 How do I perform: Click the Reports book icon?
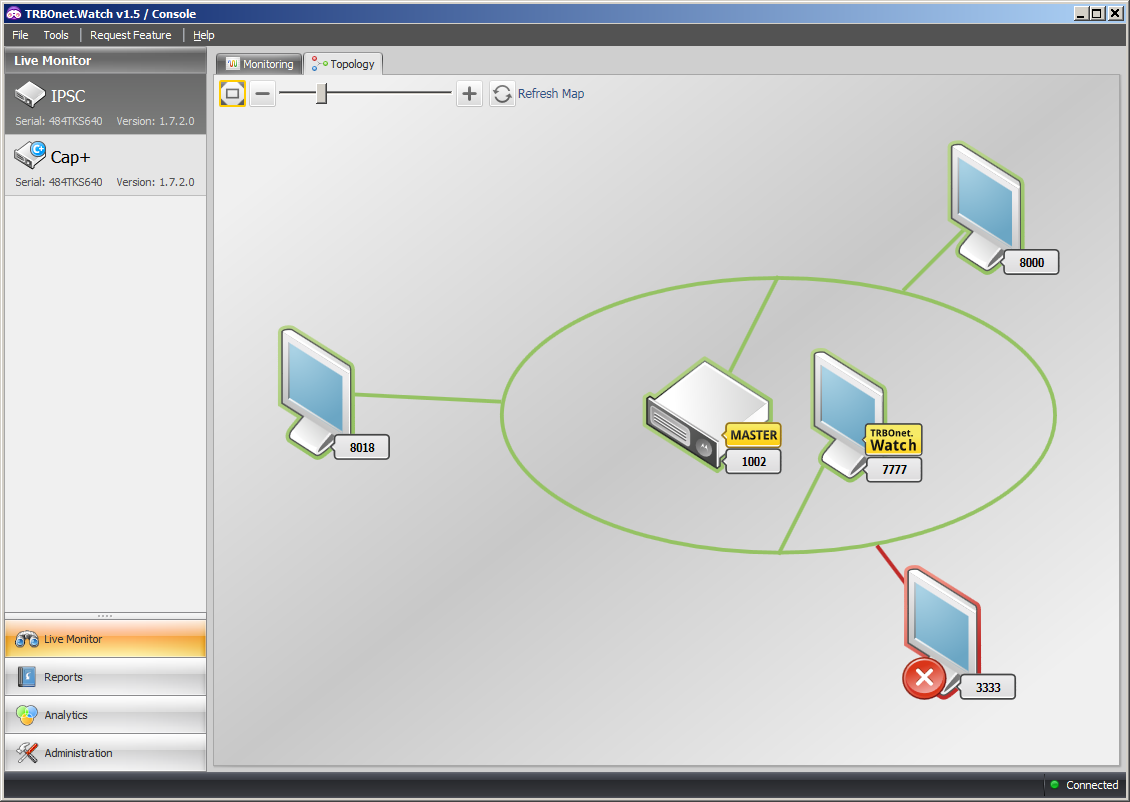pos(27,677)
